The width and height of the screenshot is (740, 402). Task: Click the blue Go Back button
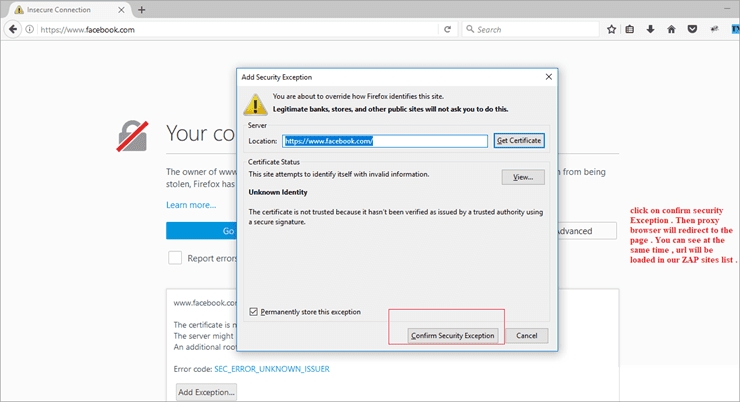(x=202, y=231)
